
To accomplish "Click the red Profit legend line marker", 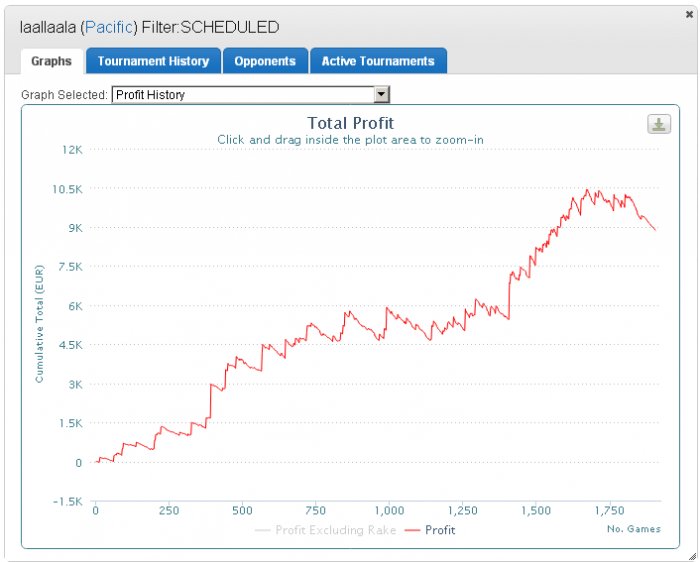I will point(412,530).
